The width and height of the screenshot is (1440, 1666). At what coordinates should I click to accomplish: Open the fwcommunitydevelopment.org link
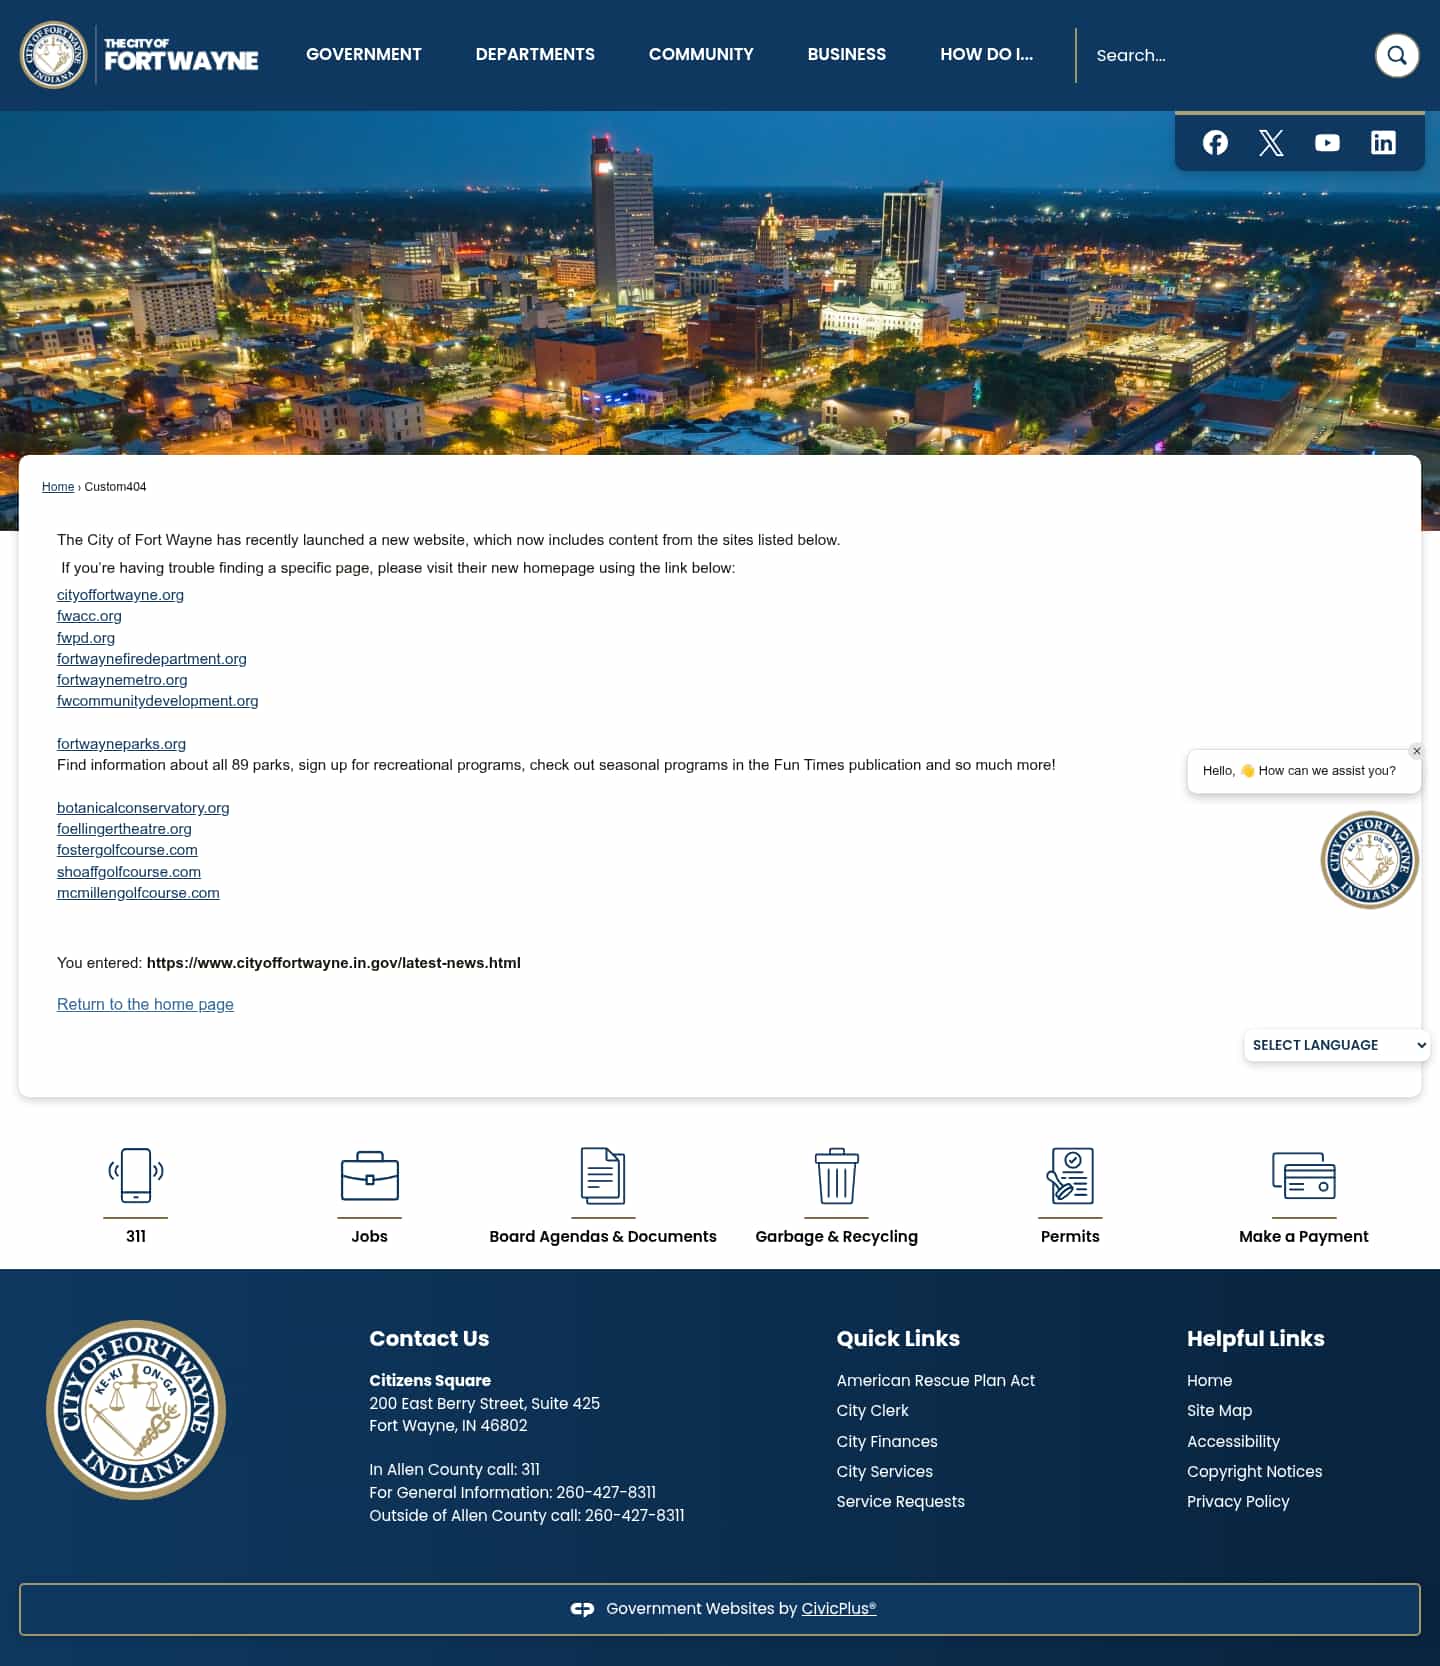[x=158, y=701]
